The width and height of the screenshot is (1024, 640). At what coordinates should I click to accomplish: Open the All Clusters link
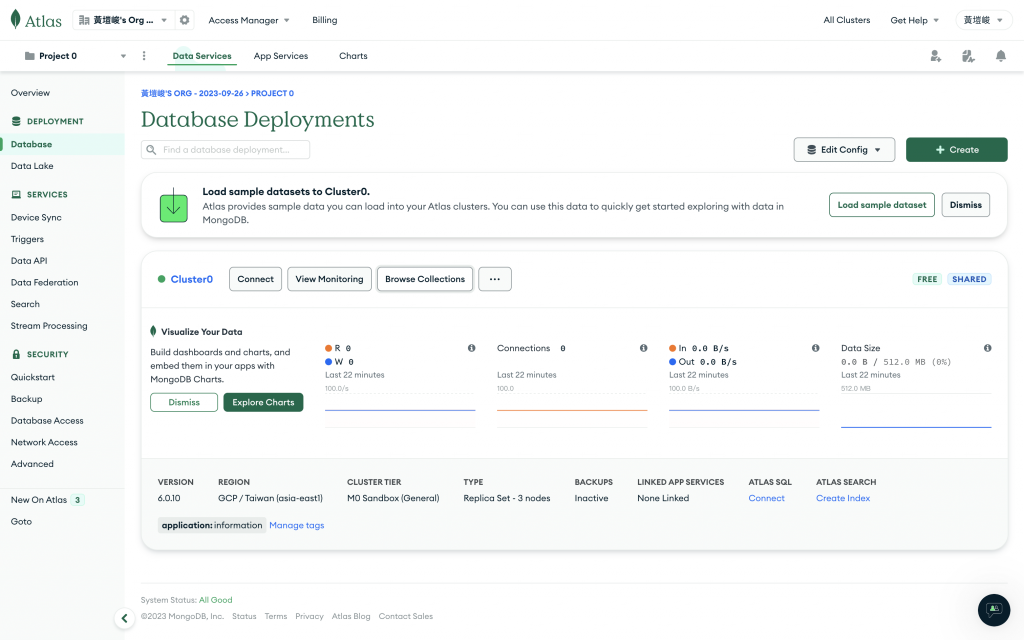[x=846, y=20]
